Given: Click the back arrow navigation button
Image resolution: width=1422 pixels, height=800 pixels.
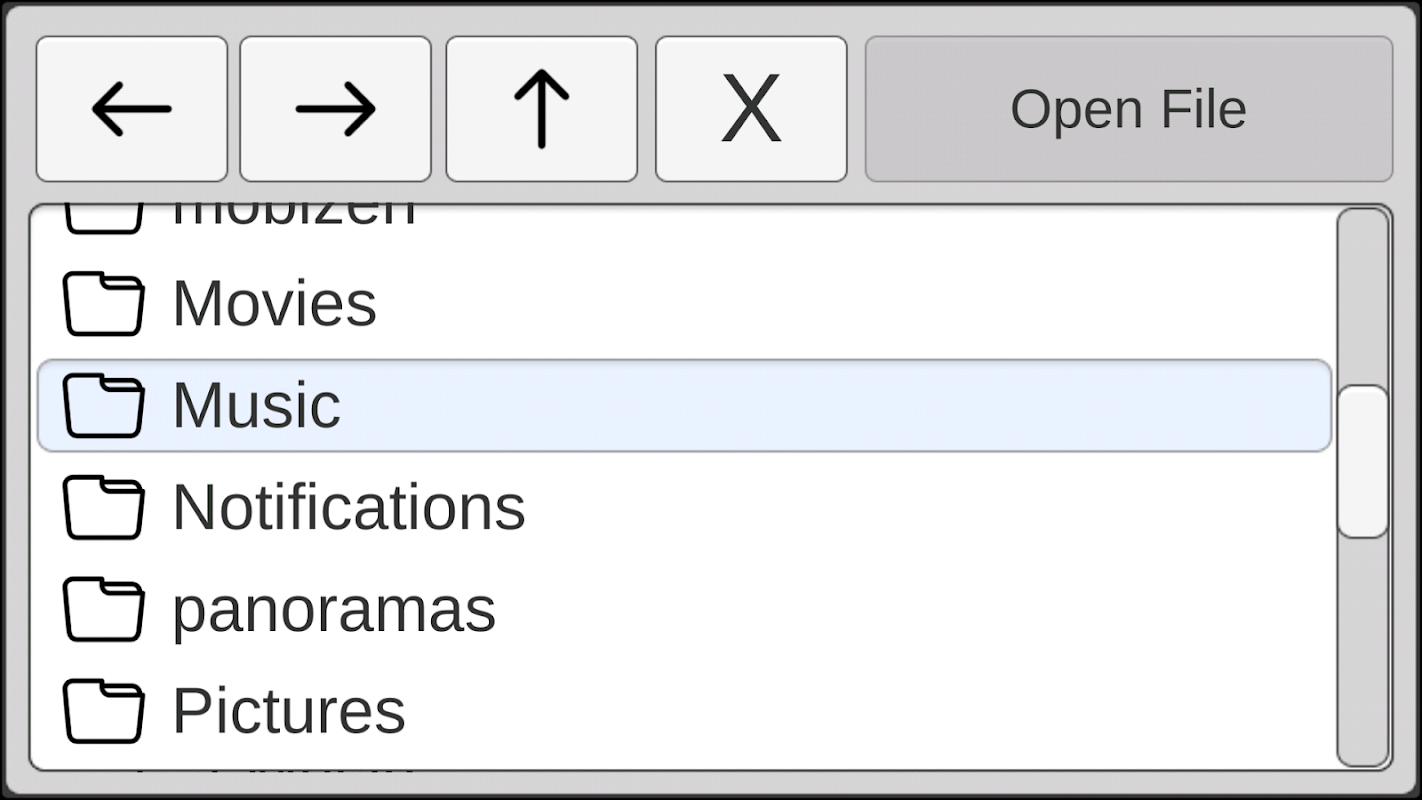Looking at the screenshot, I should coord(131,109).
